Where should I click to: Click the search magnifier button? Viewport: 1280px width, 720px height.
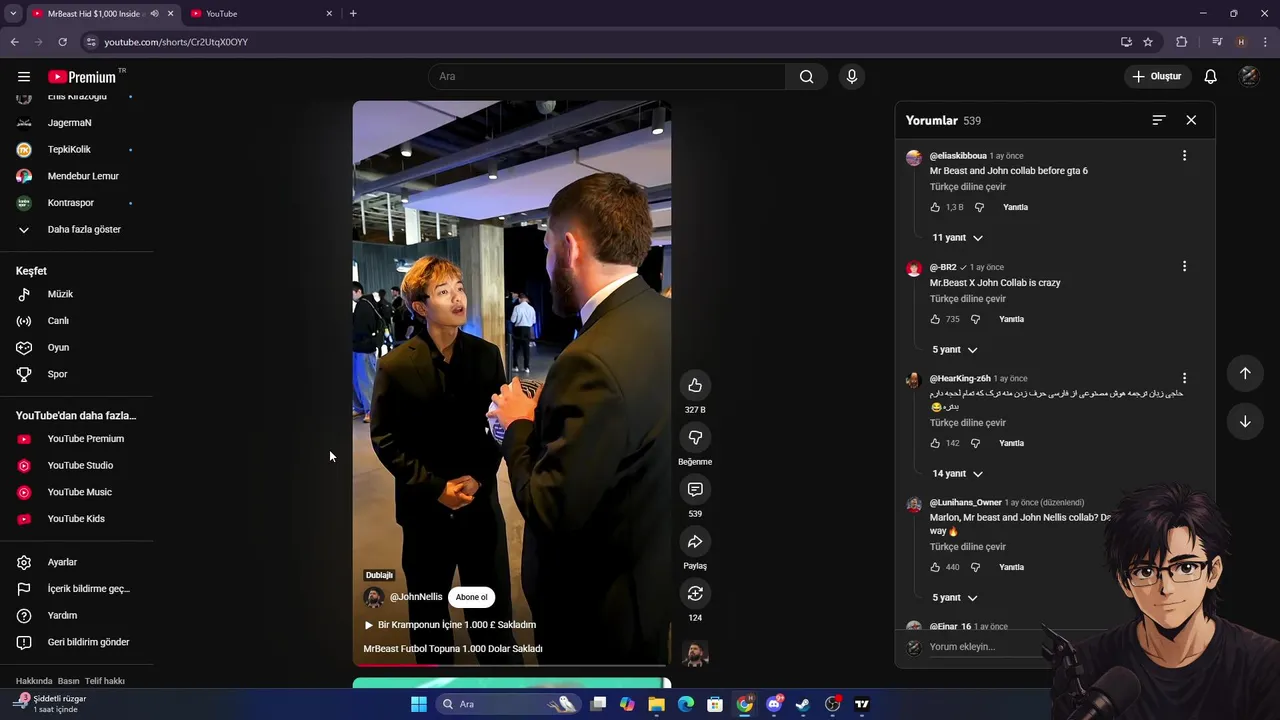click(806, 77)
